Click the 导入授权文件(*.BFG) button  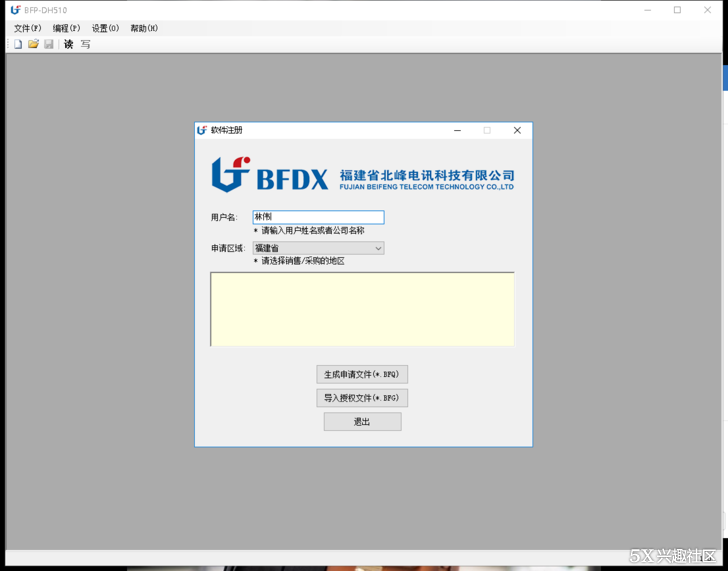362,398
